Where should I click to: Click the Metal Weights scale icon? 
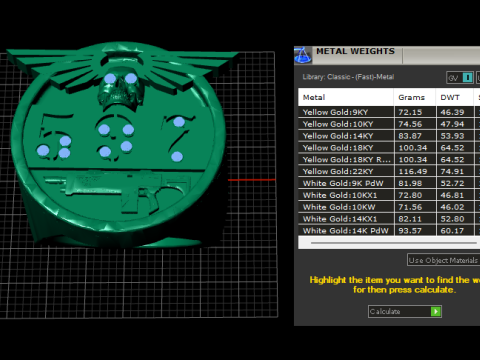point(303,55)
